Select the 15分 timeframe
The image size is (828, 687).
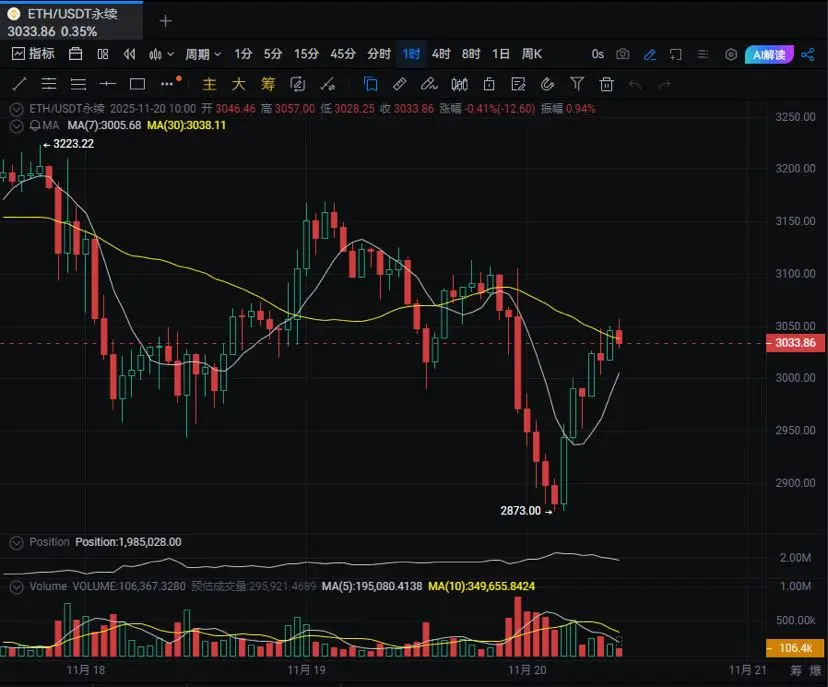pyautogui.click(x=306, y=54)
